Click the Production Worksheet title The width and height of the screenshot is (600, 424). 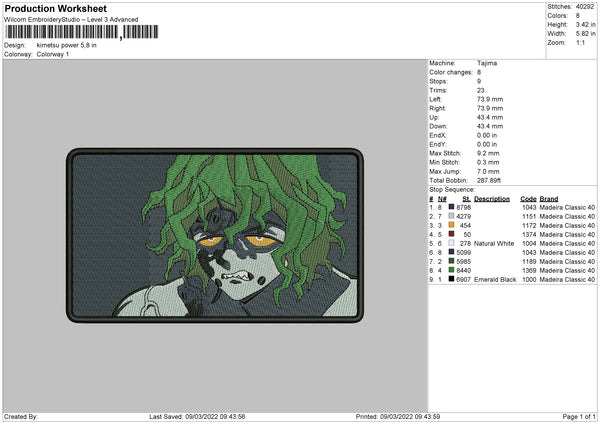click(x=55, y=8)
